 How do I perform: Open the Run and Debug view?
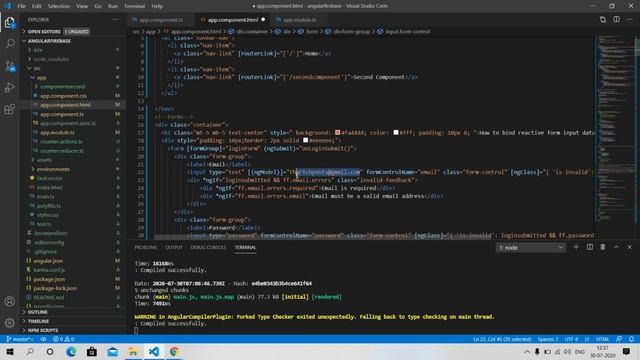(10, 87)
